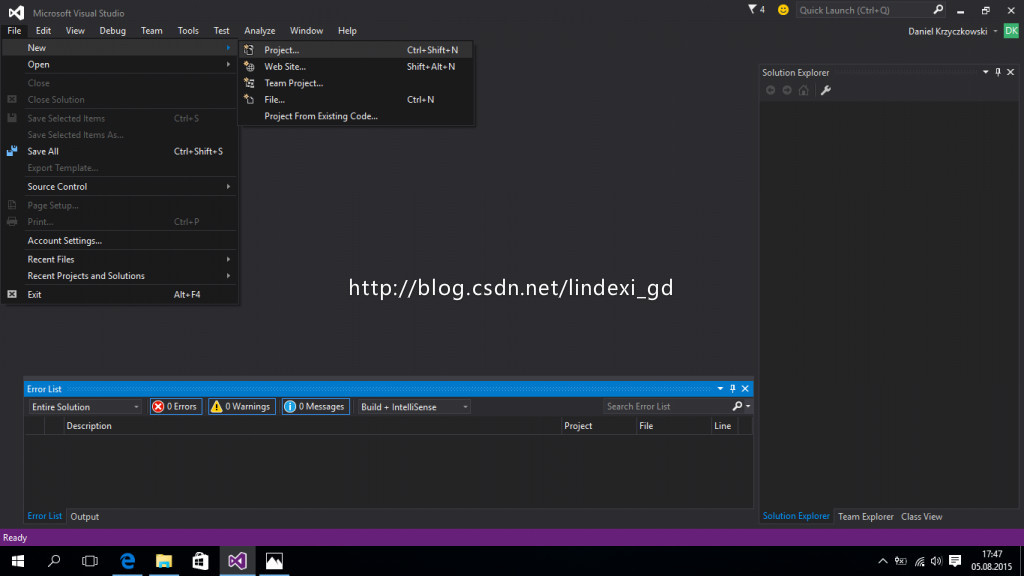Toggle the 0 Messages filter

pos(315,406)
